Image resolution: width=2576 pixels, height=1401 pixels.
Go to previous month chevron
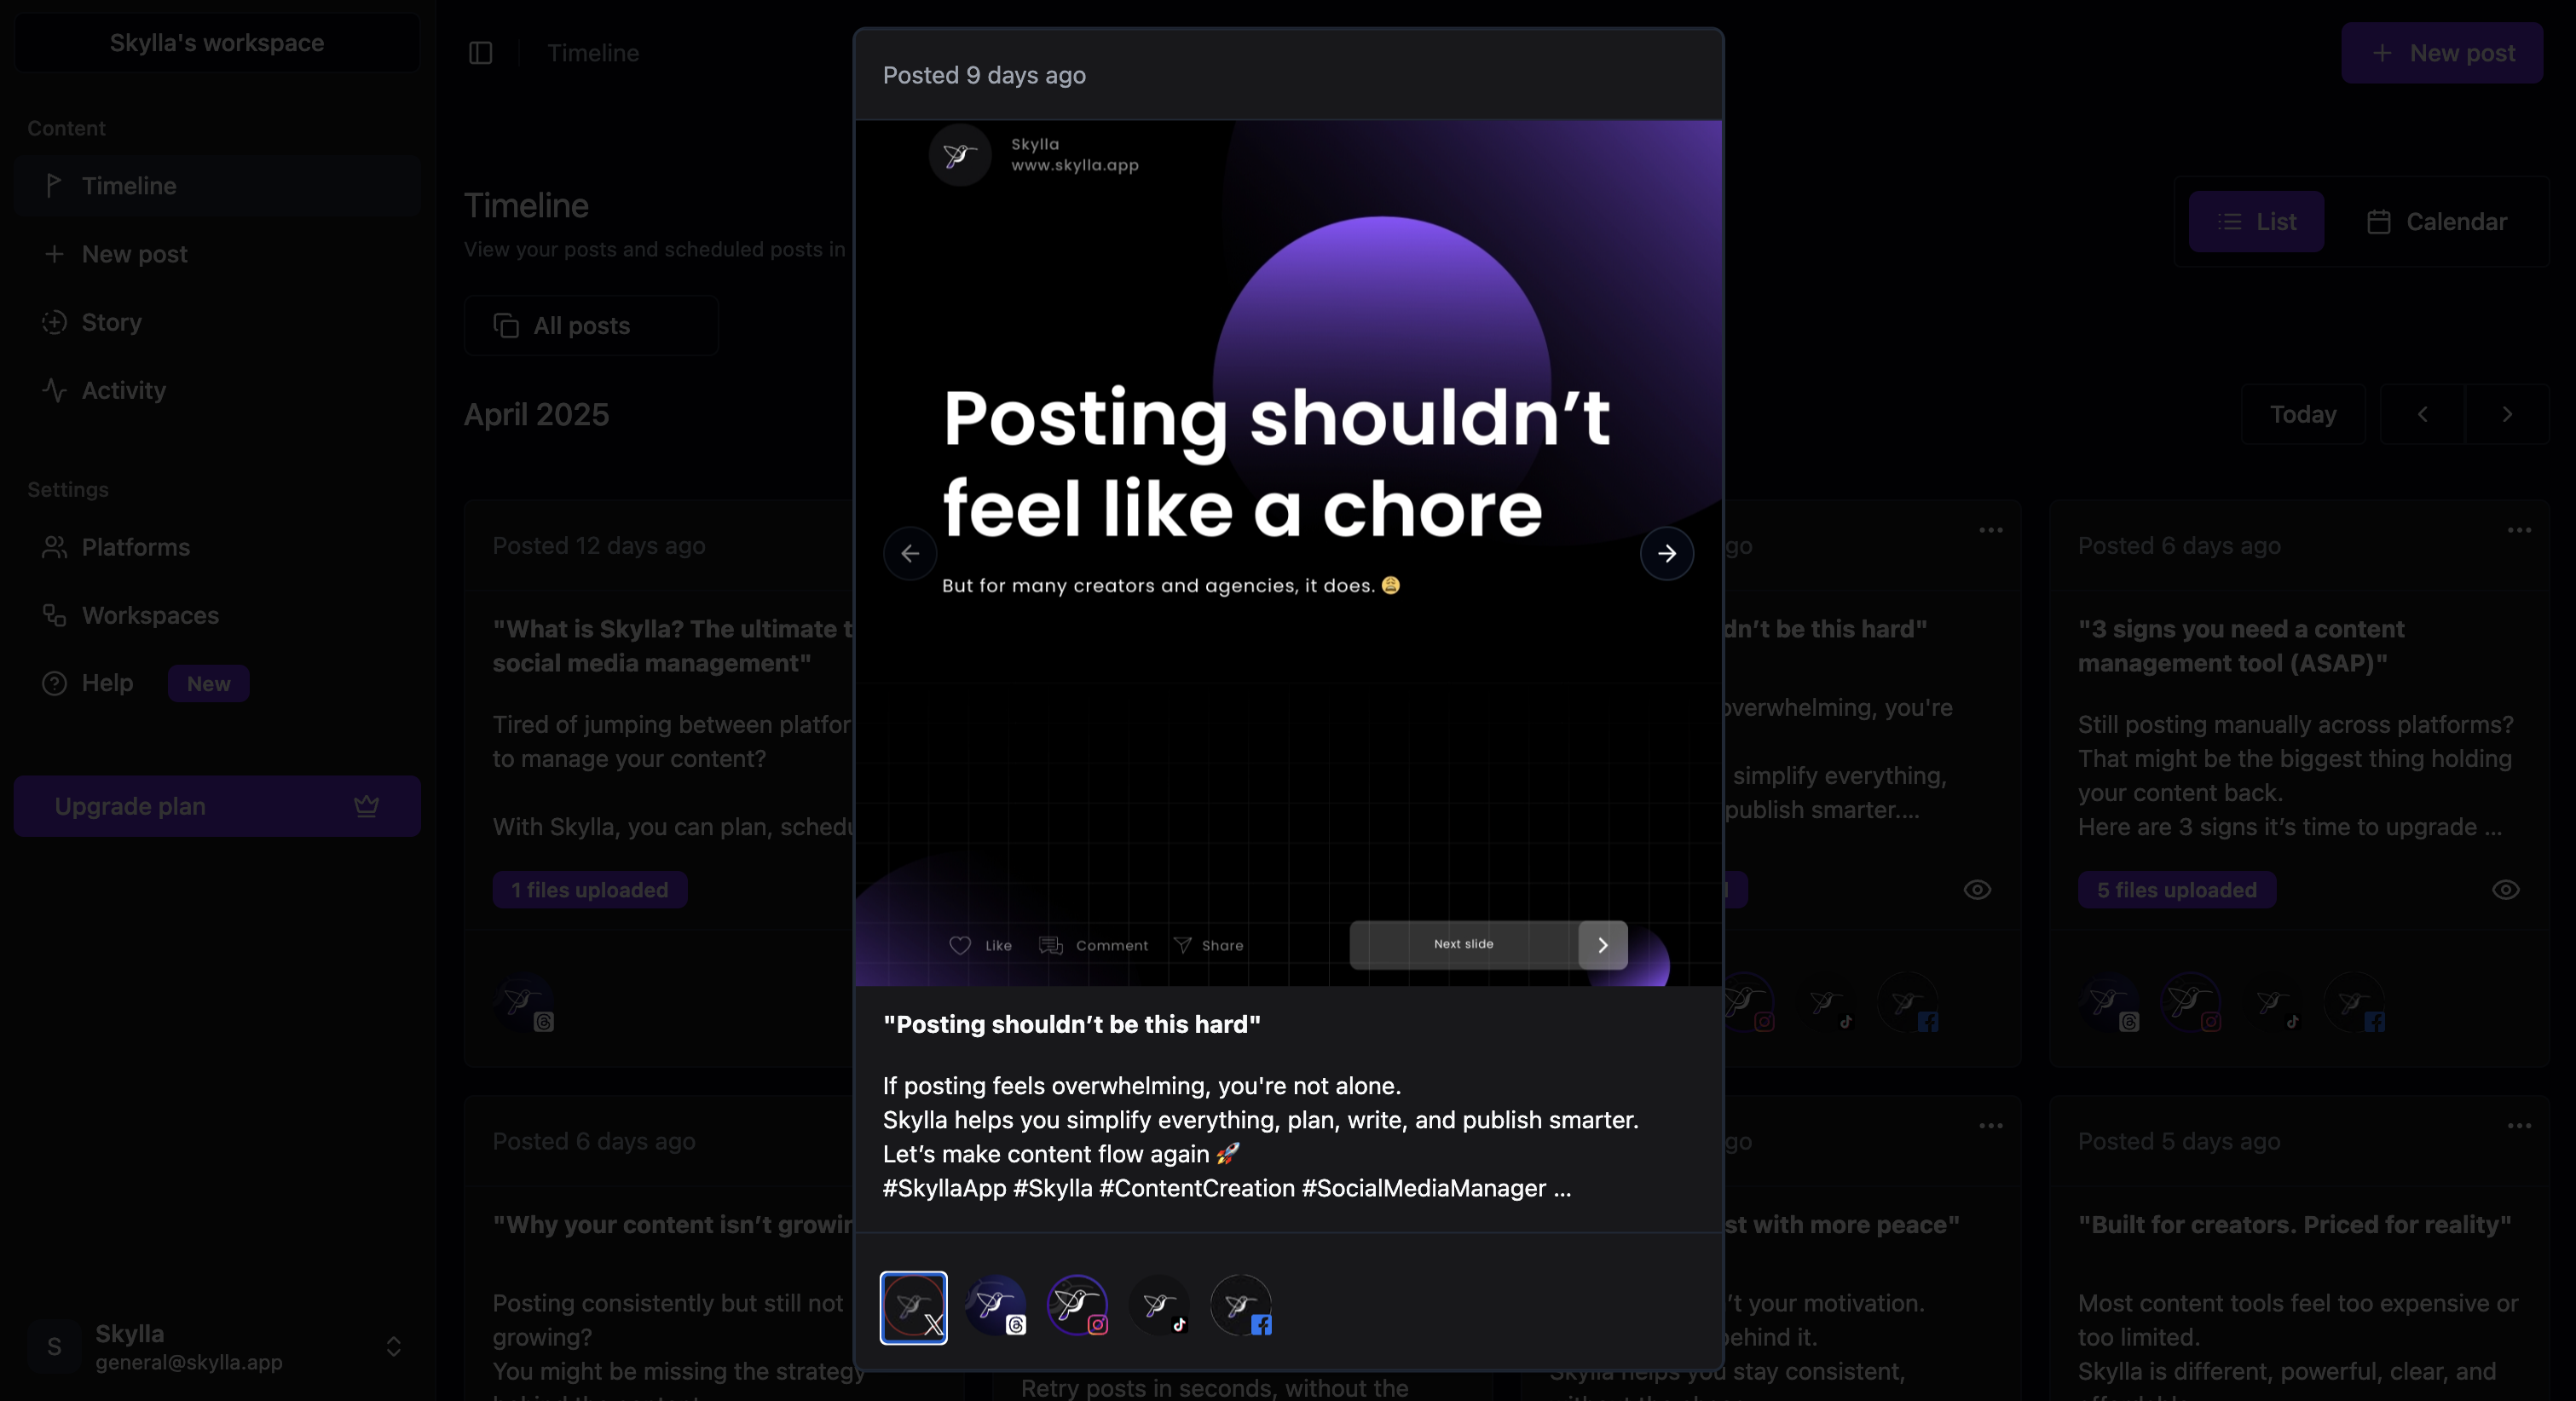(x=2423, y=414)
